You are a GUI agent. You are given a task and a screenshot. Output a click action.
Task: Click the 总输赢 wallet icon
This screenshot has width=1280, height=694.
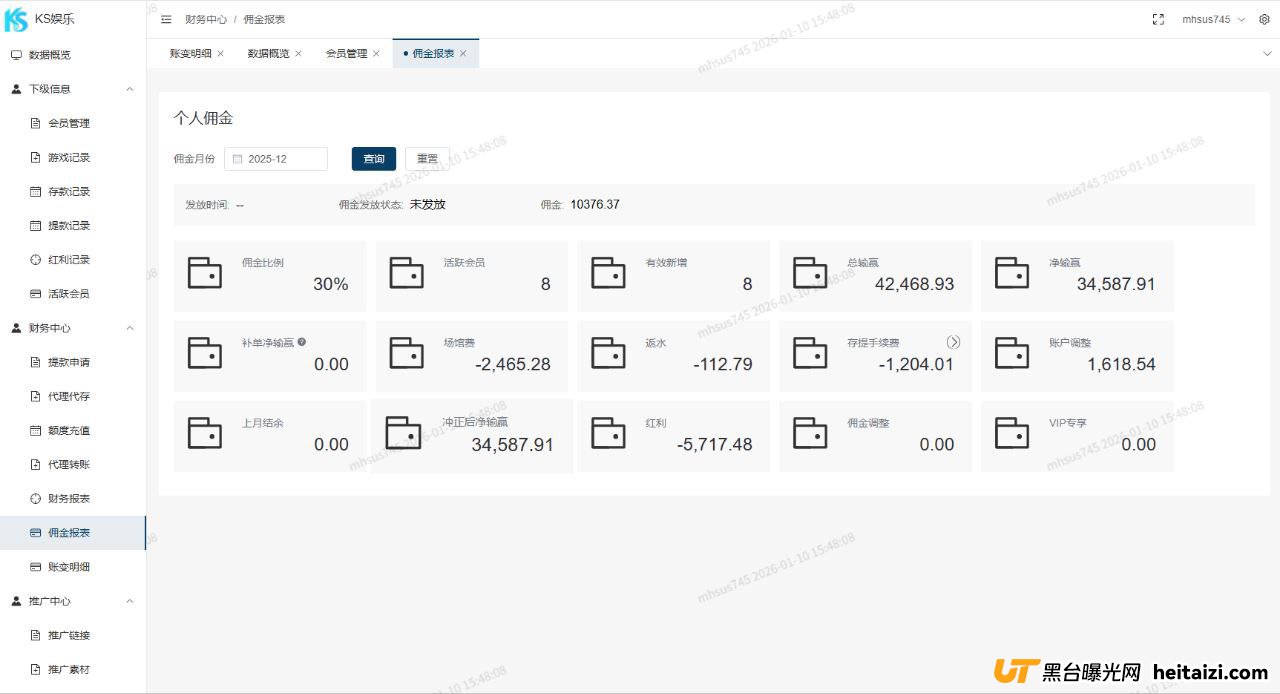pos(811,273)
